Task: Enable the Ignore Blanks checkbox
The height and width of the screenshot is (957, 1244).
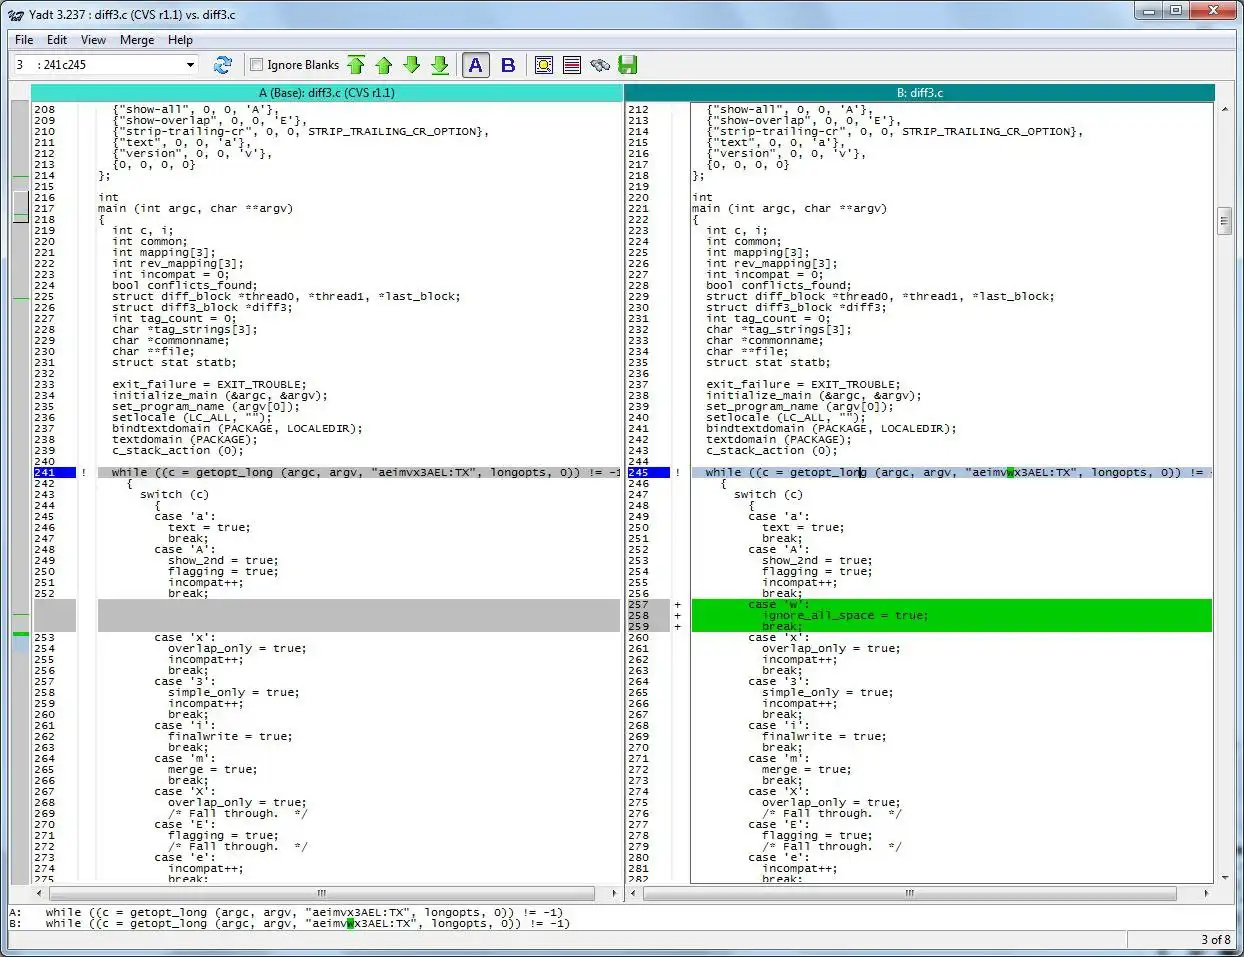Action: [257, 65]
